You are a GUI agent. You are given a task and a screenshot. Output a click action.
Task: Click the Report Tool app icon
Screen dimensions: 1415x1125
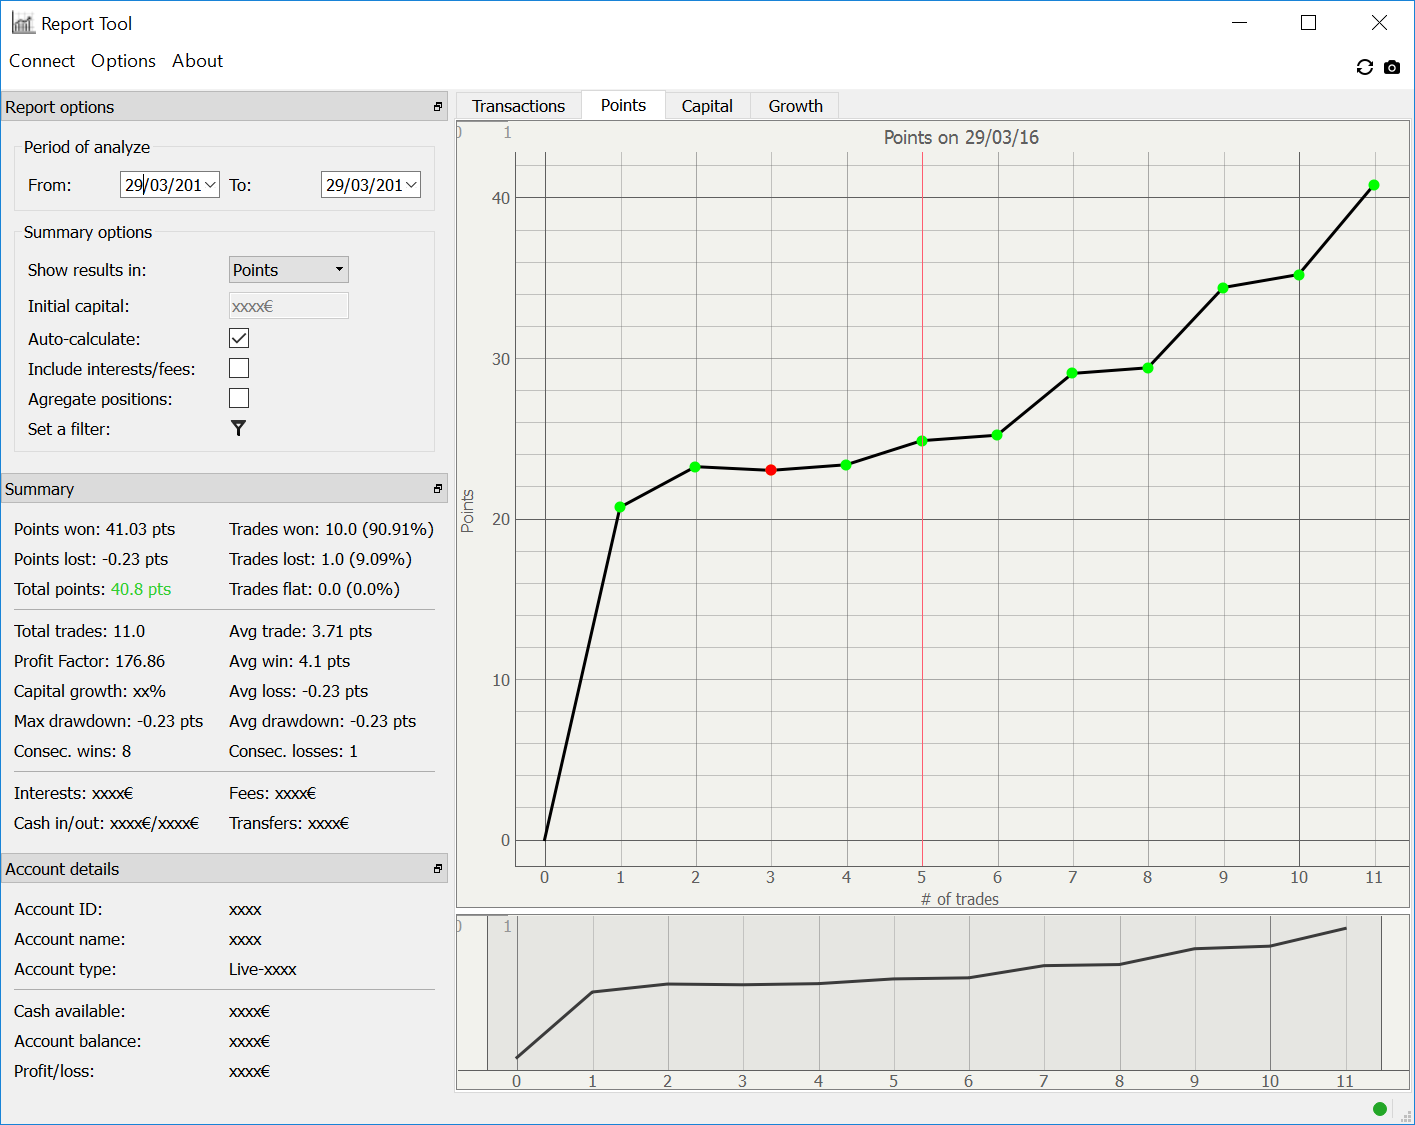pos(23,23)
